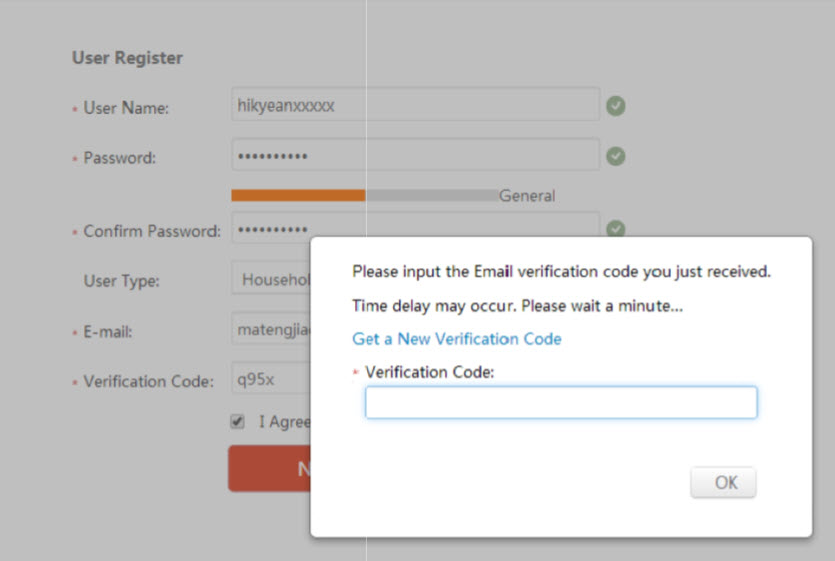Click the User Name field with hikyeanxxxxx
The width and height of the screenshot is (835, 561).
click(x=415, y=105)
